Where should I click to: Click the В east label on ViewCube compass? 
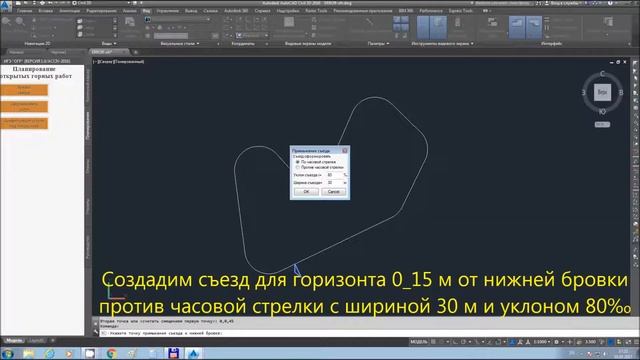621,93
